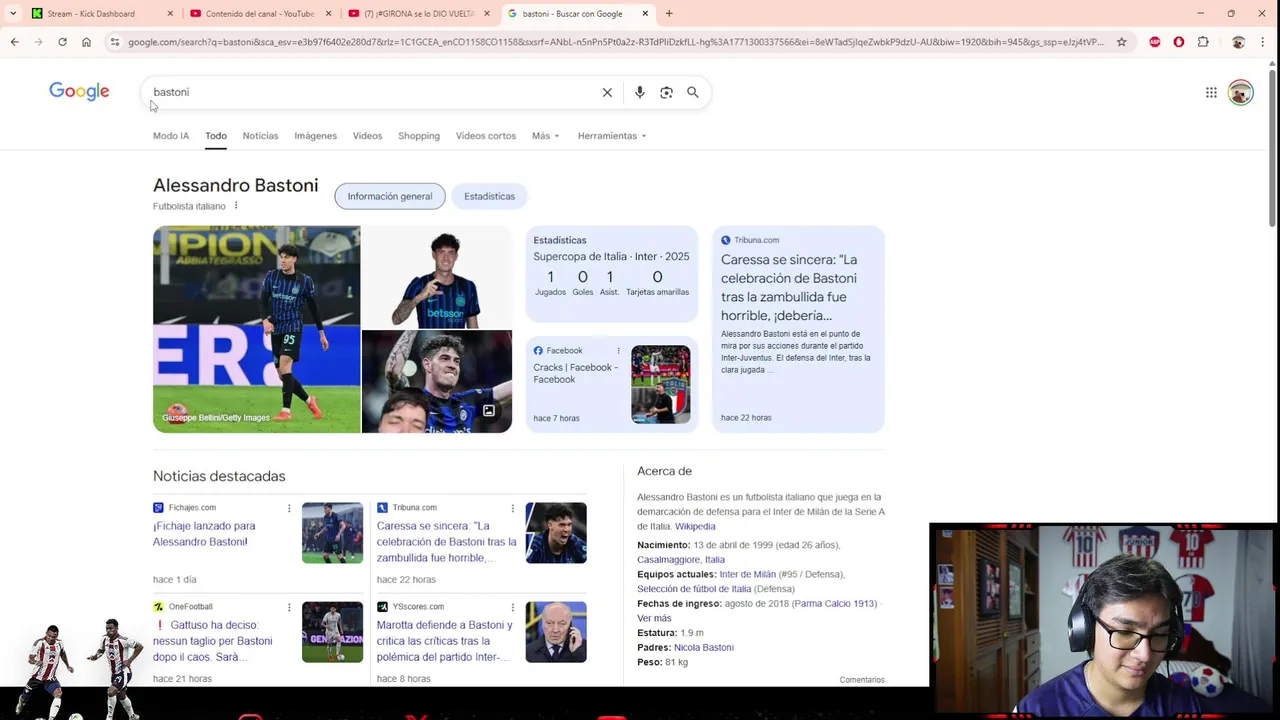Viewport: 1280px width, 720px height.
Task: Click the site info icon in address bar
Action: tap(115, 42)
